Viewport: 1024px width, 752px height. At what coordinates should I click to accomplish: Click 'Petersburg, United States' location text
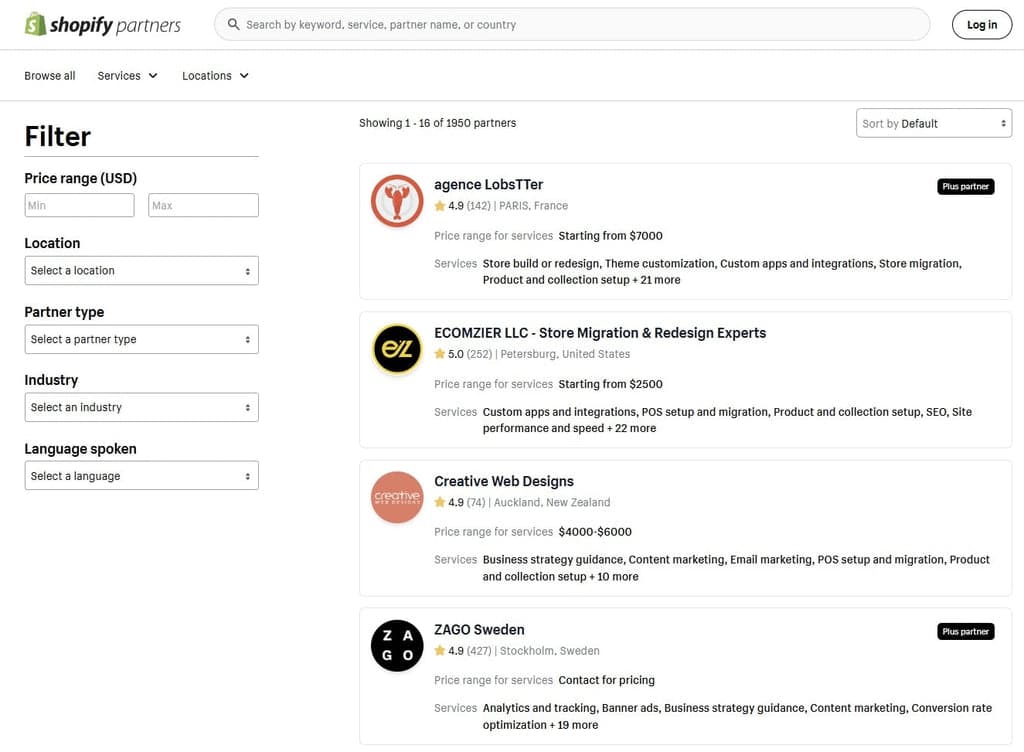565,354
